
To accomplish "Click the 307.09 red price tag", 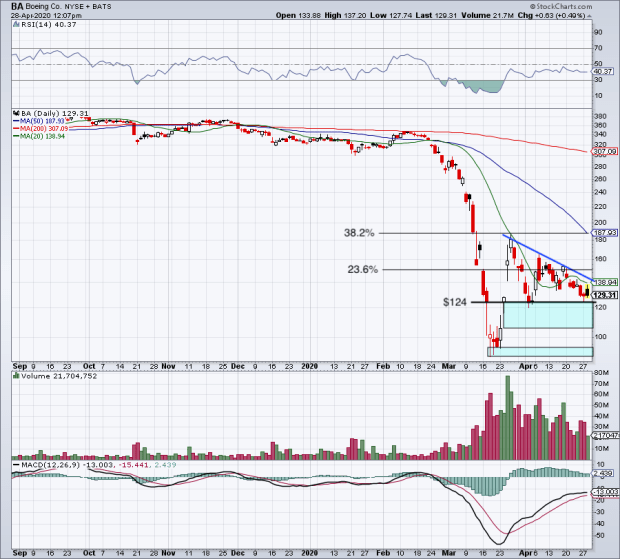I will [x=604, y=151].
